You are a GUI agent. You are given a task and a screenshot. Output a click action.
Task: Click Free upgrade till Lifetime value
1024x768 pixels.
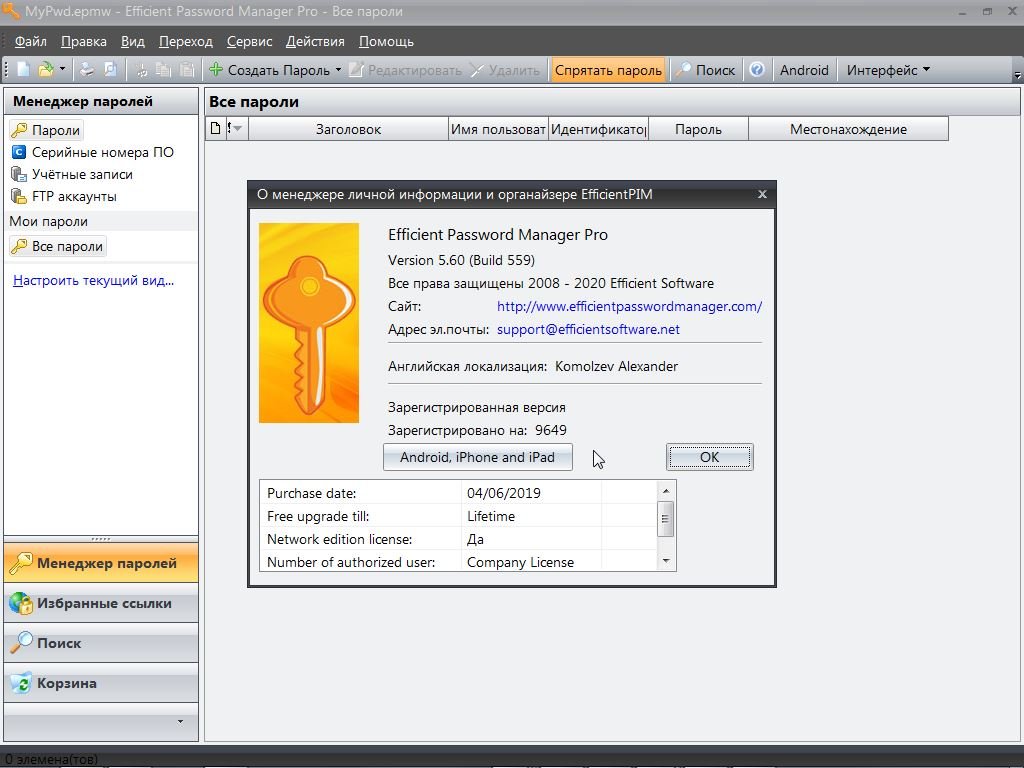tap(490, 516)
